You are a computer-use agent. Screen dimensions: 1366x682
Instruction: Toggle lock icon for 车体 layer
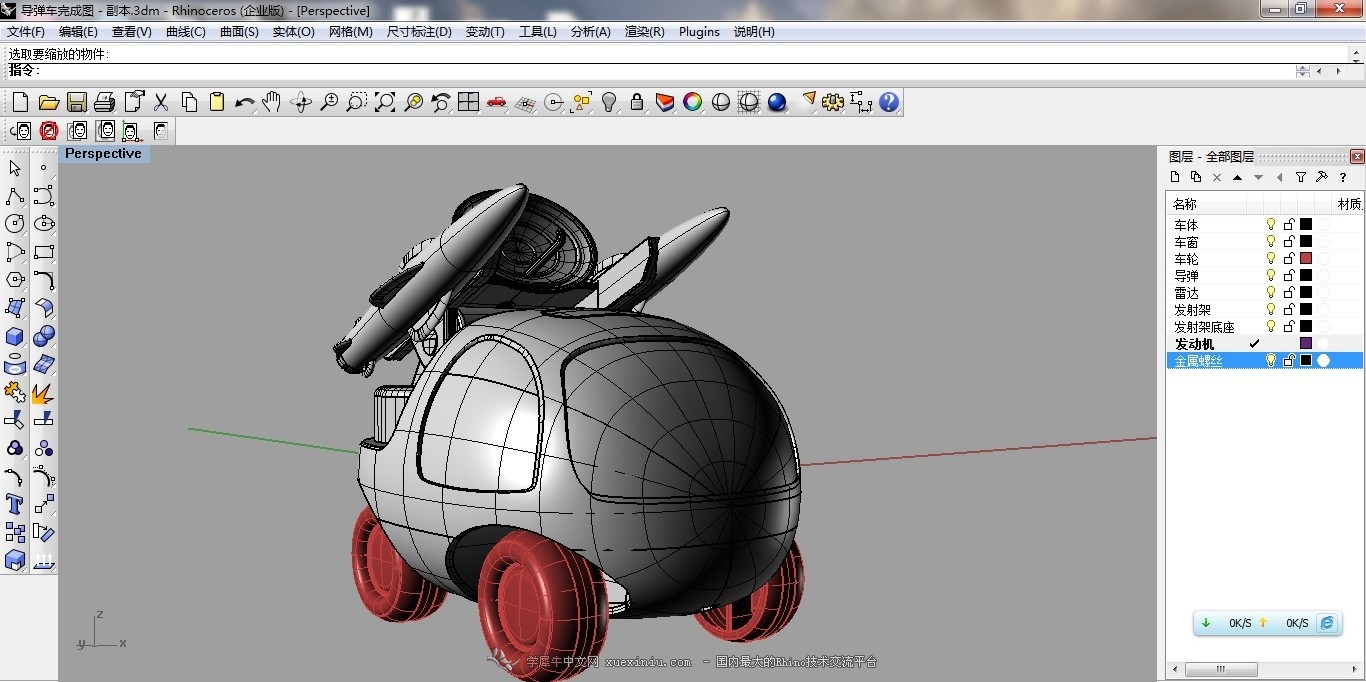point(1289,225)
